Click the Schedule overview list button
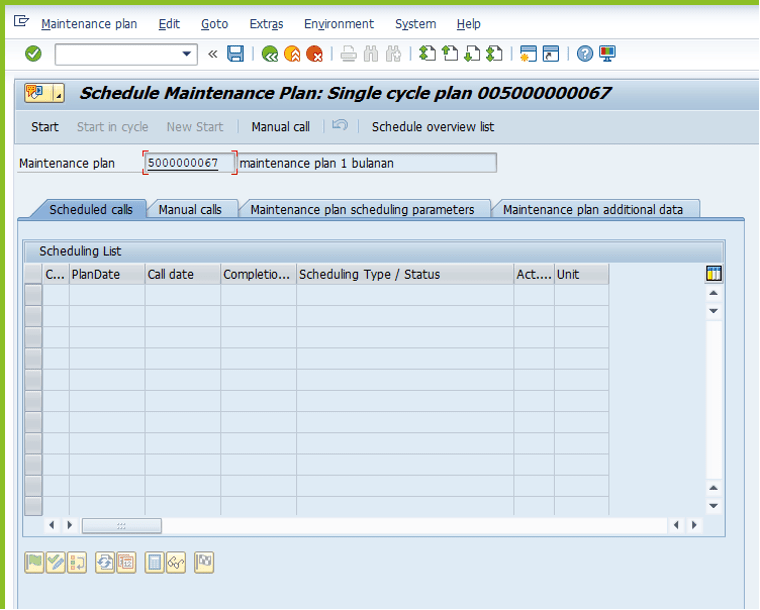Screen dimensions: 760x610 [x=433, y=127]
